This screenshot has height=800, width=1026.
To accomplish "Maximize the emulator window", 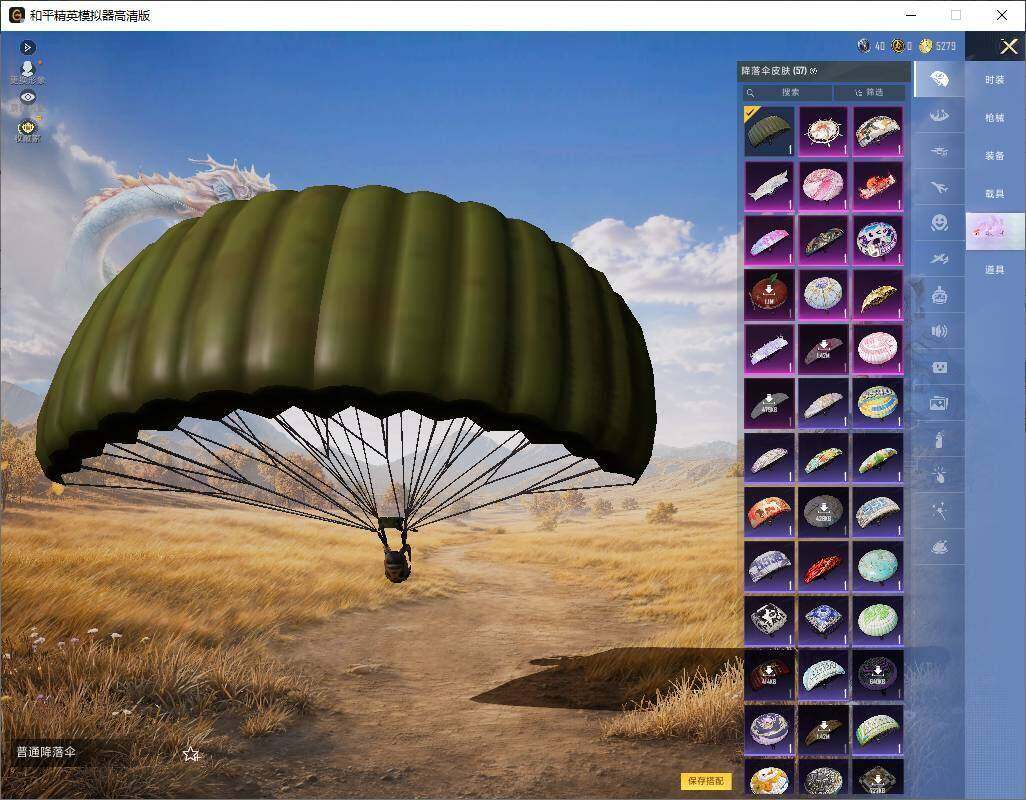I will [956, 15].
